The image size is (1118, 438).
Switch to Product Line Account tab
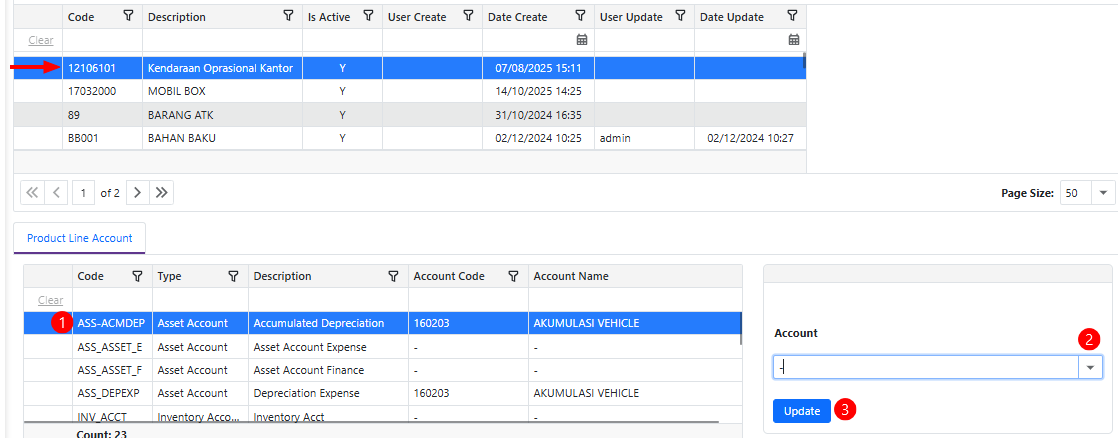point(79,238)
